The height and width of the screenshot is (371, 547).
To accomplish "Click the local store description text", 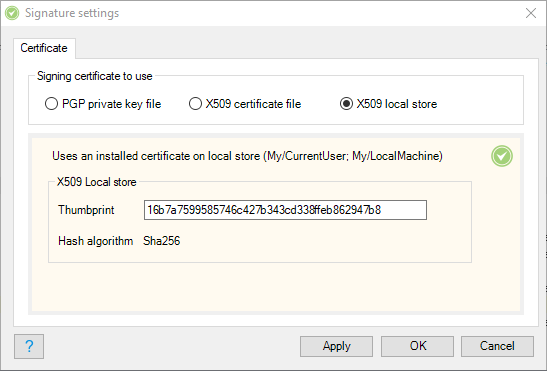I will click(247, 156).
